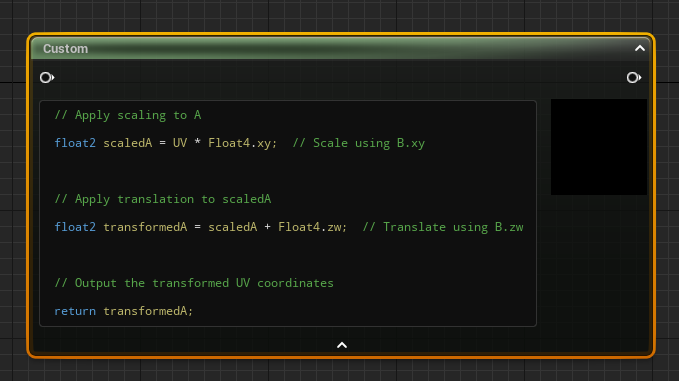Click the Custom node's input pin

[x=47, y=77]
